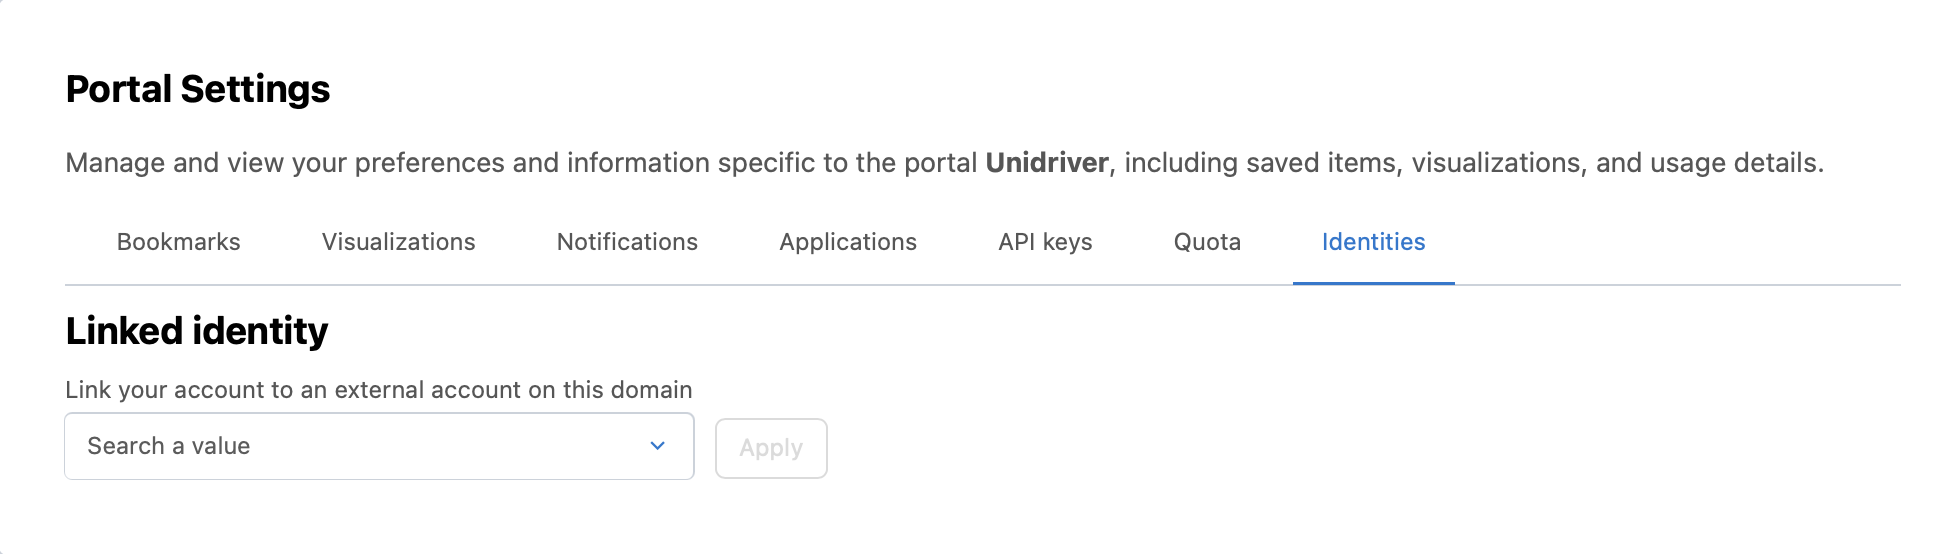1956x554 pixels.
Task: Go to the Notifications tab
Action: [x=627, y=242]
